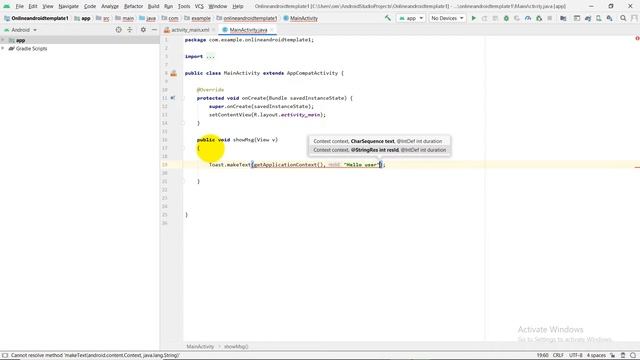Click Apply Changes and Restart Activity icon
640x360 pixels.
click(x=484, y=18)
